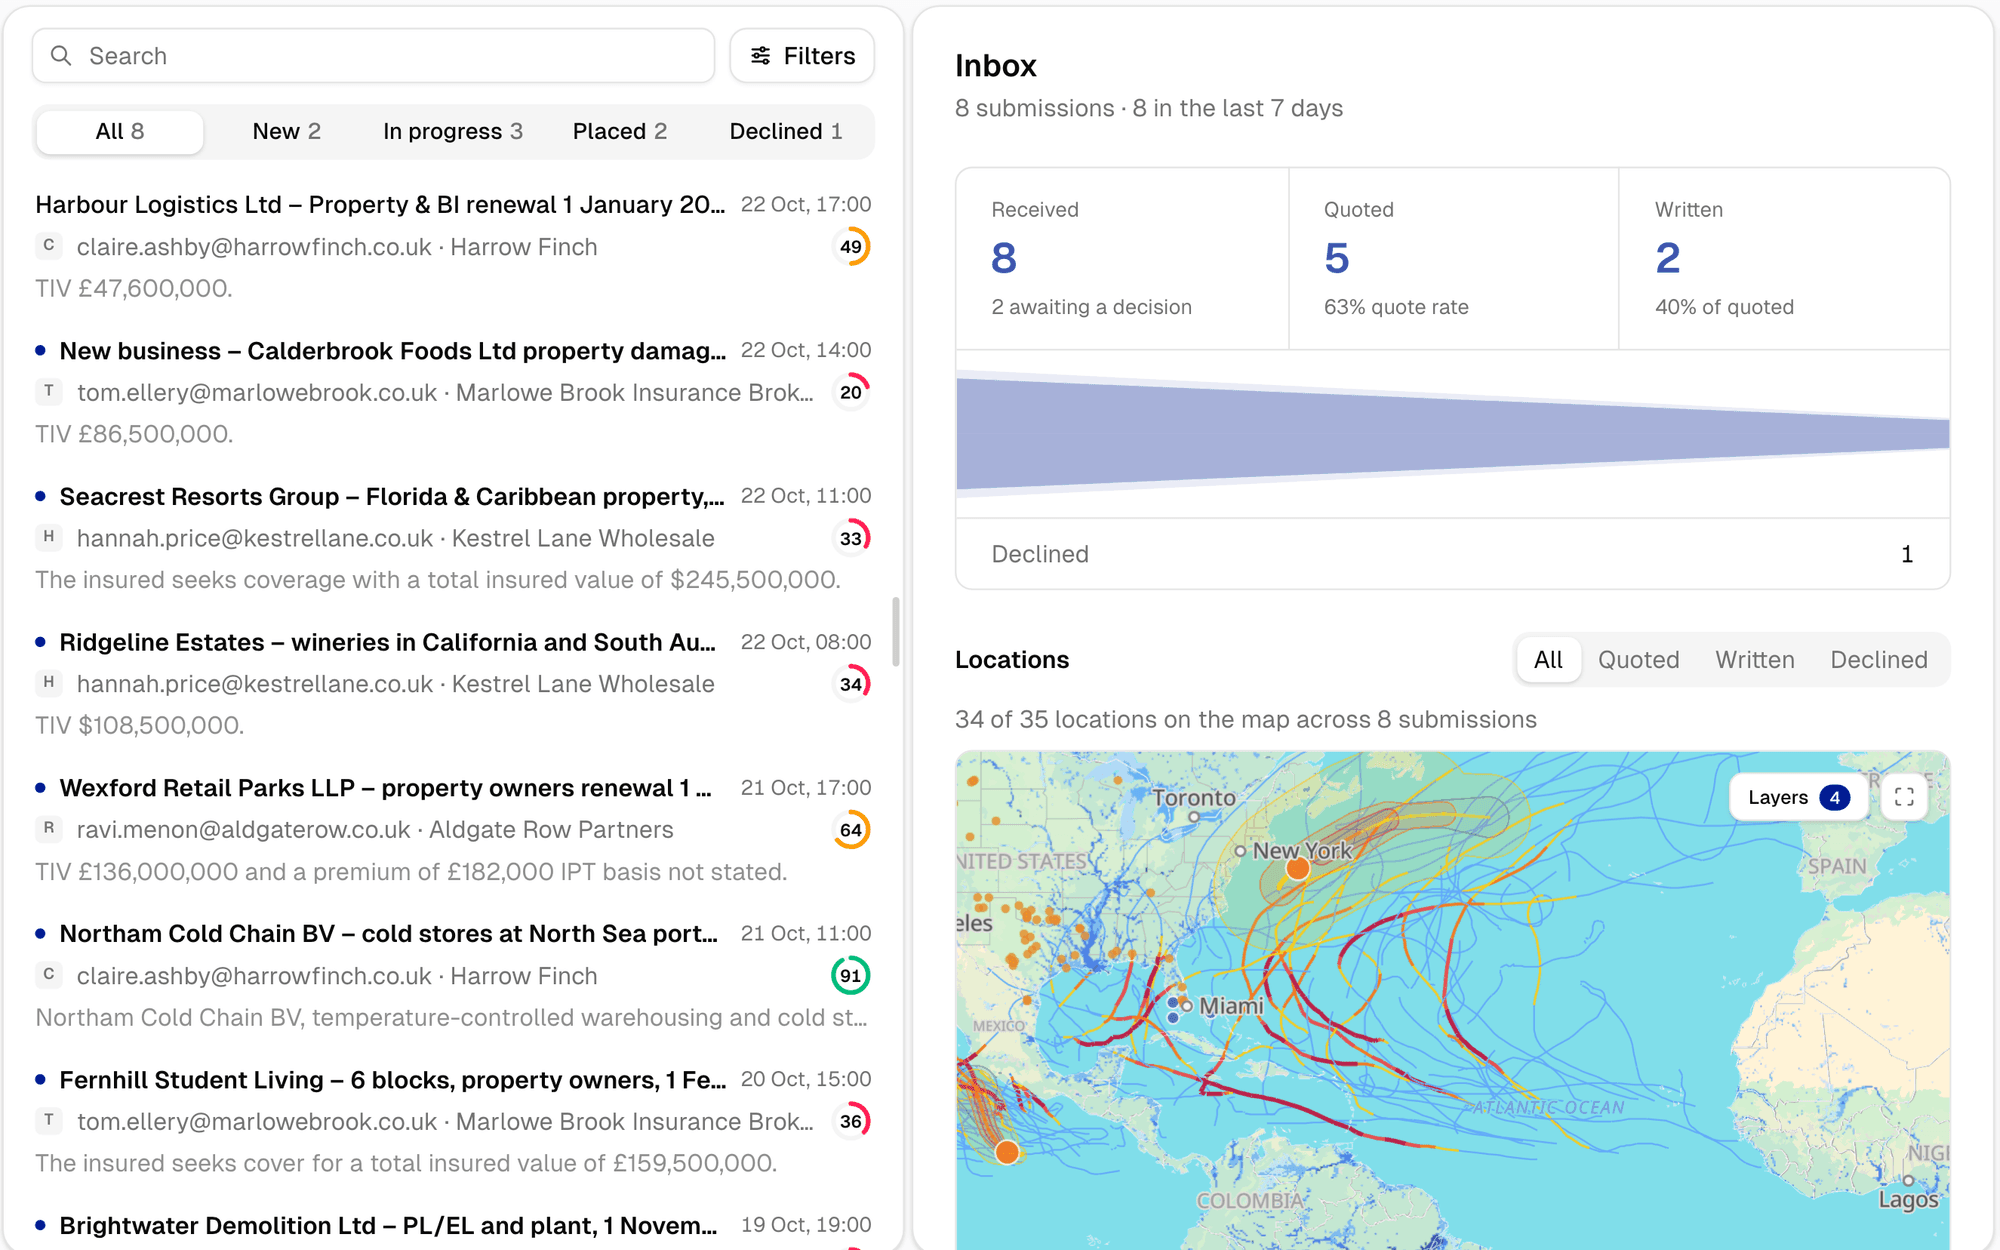Click the Written 2 metric card
The image size is (2000, 1250).
point(1784,259)
